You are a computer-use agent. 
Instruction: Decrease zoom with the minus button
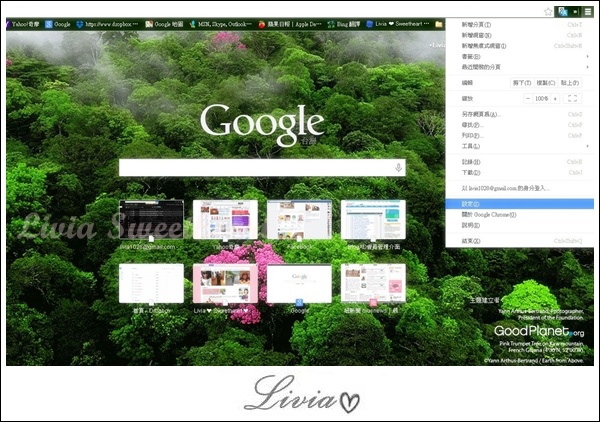(x=528, y=98)
